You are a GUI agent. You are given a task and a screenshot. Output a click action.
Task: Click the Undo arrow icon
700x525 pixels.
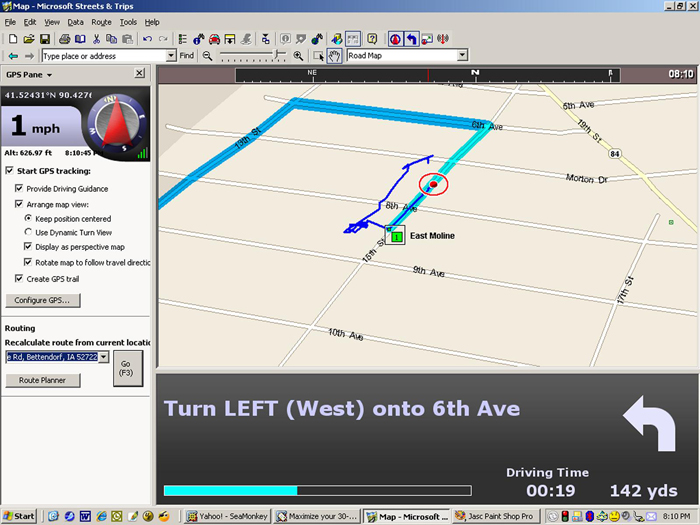[x=147, y=39]
